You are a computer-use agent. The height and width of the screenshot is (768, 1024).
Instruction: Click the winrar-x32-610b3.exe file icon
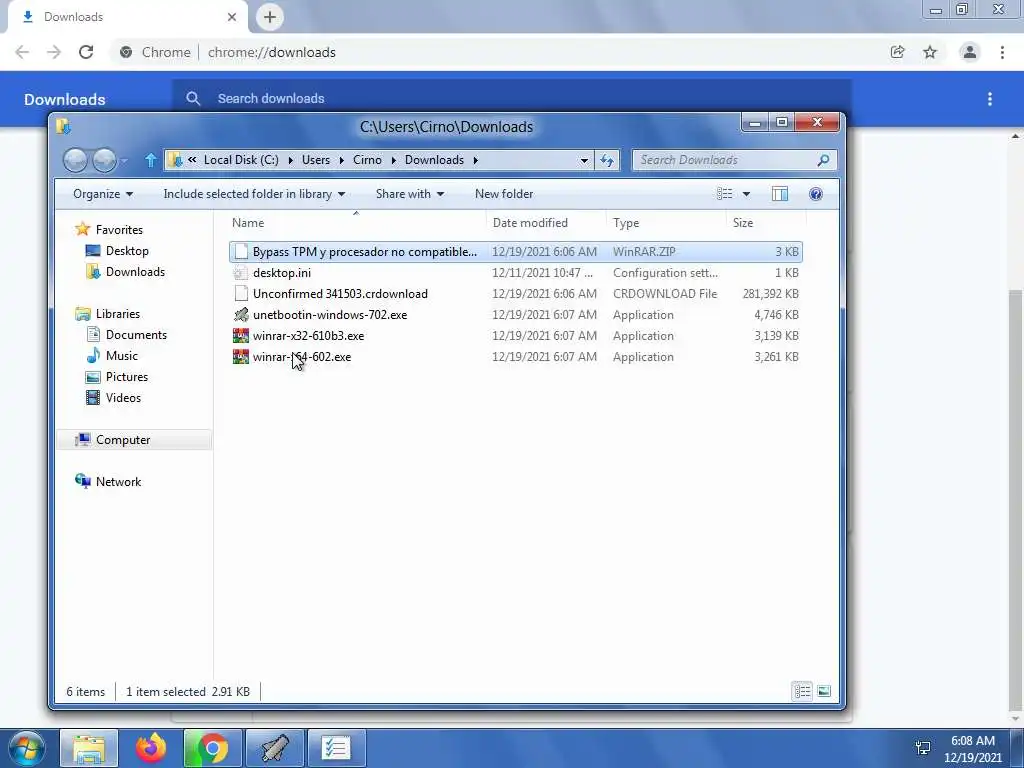tap(241, 336)
